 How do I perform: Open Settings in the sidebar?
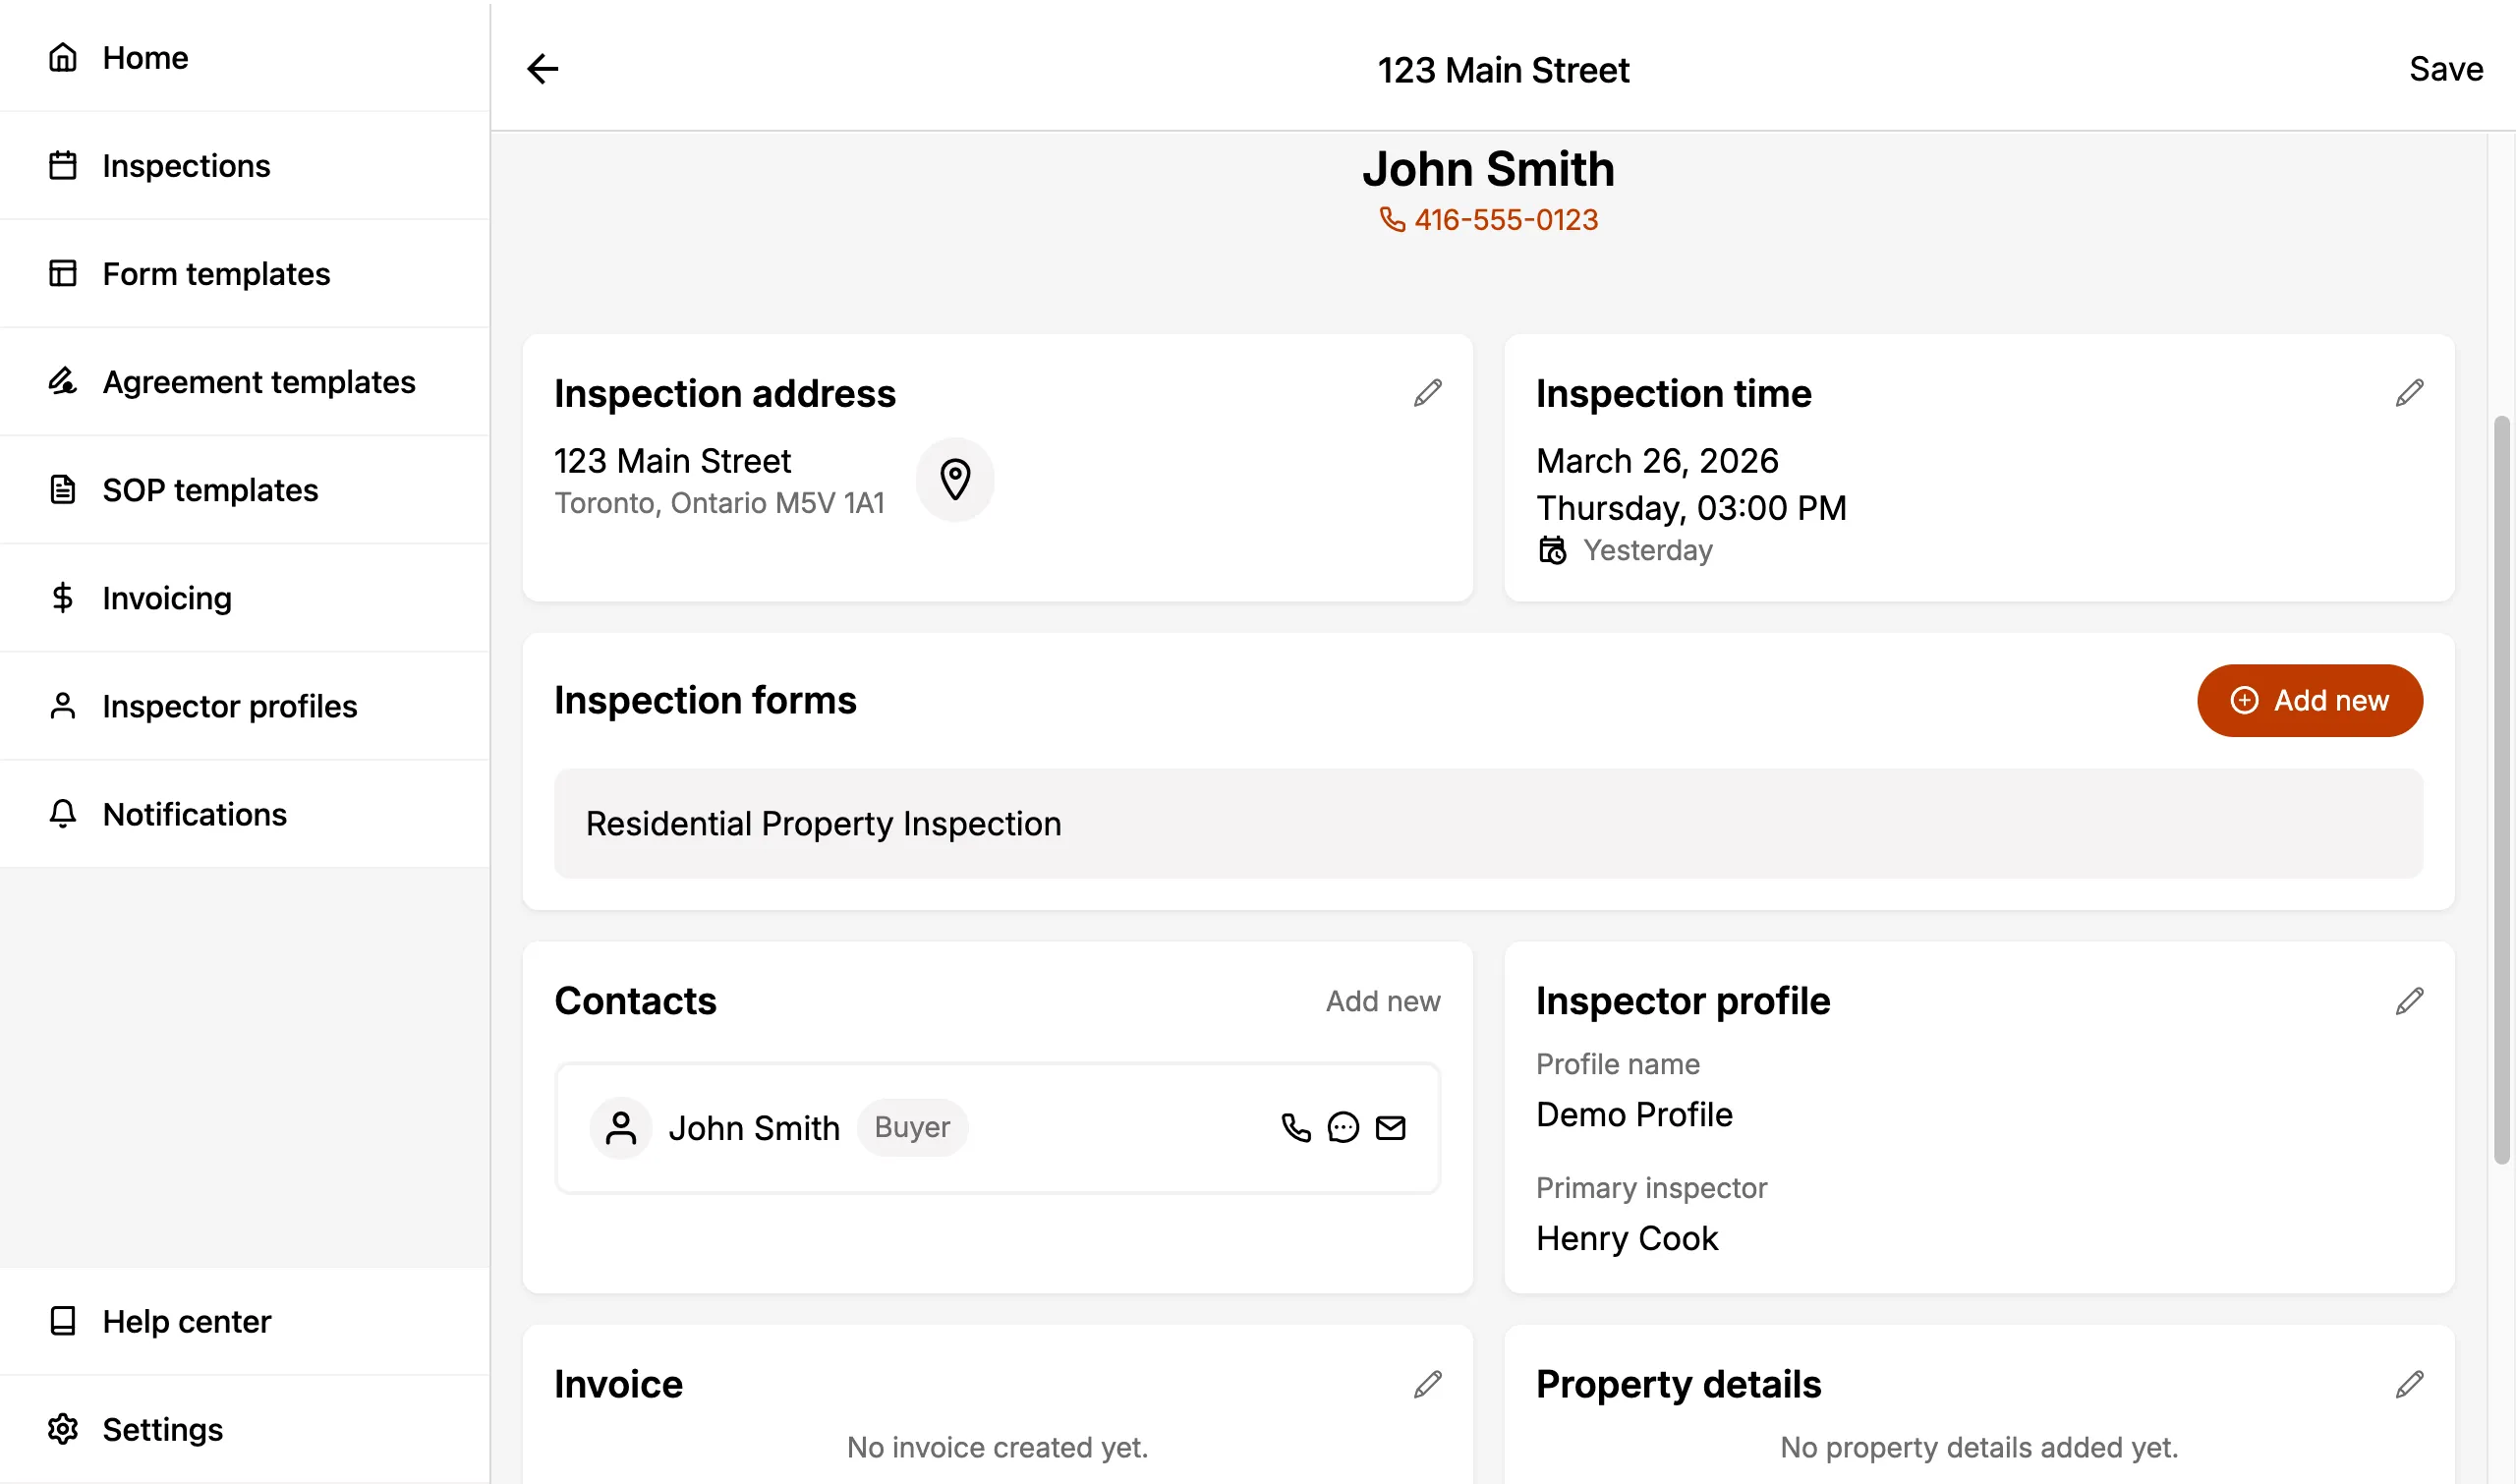click(245, 1429)
